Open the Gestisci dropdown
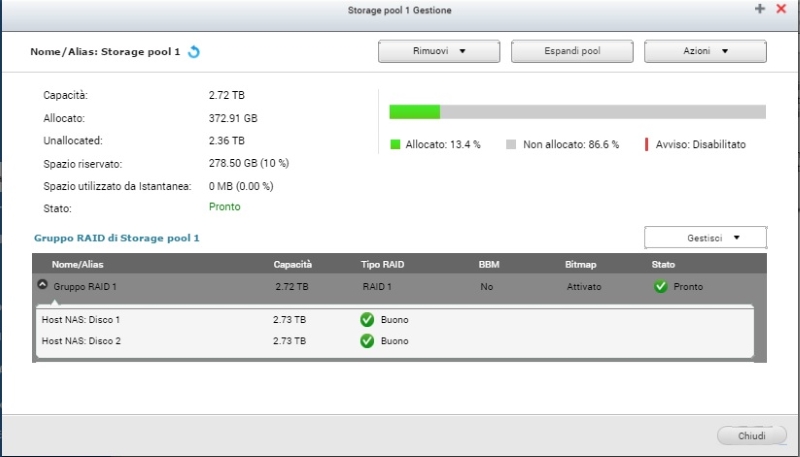800x457 pixels. (705, 238)
